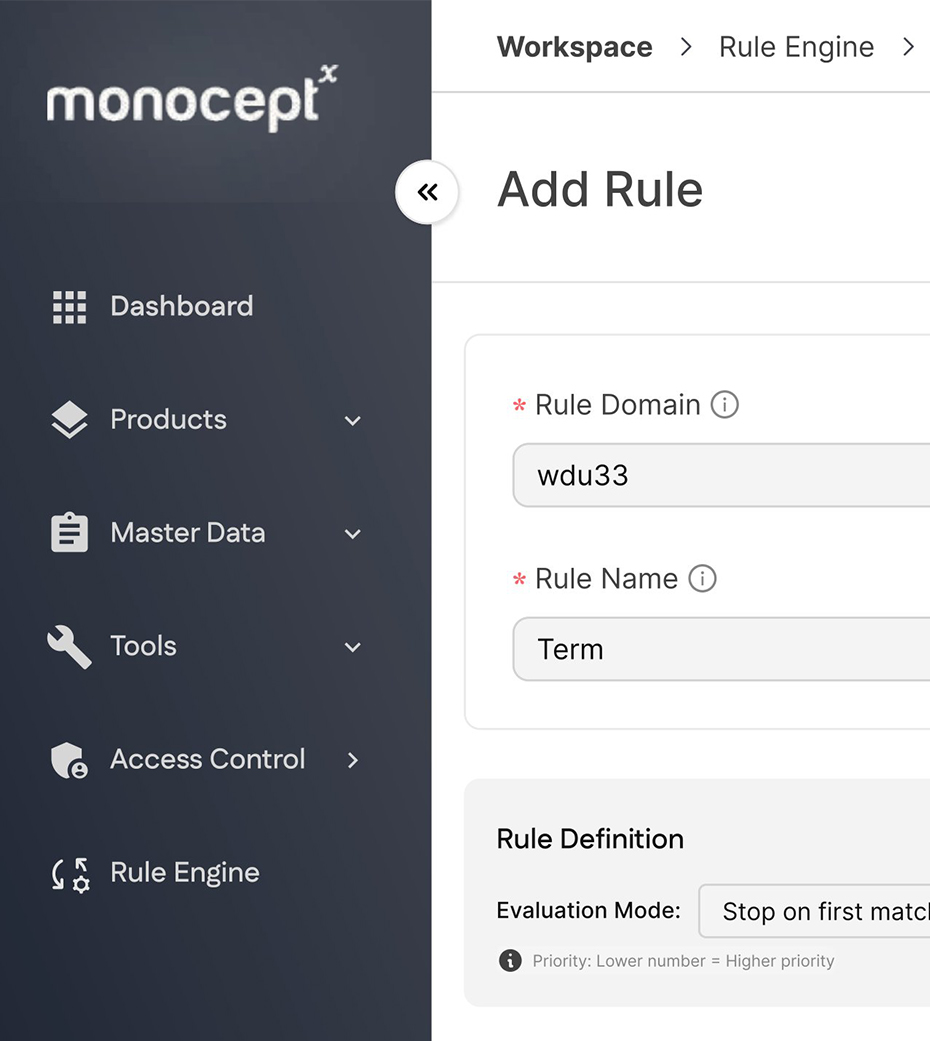930x1041 pixels.
Task: Collapse sidebar with double-chevron button
Action: point(427,193)
